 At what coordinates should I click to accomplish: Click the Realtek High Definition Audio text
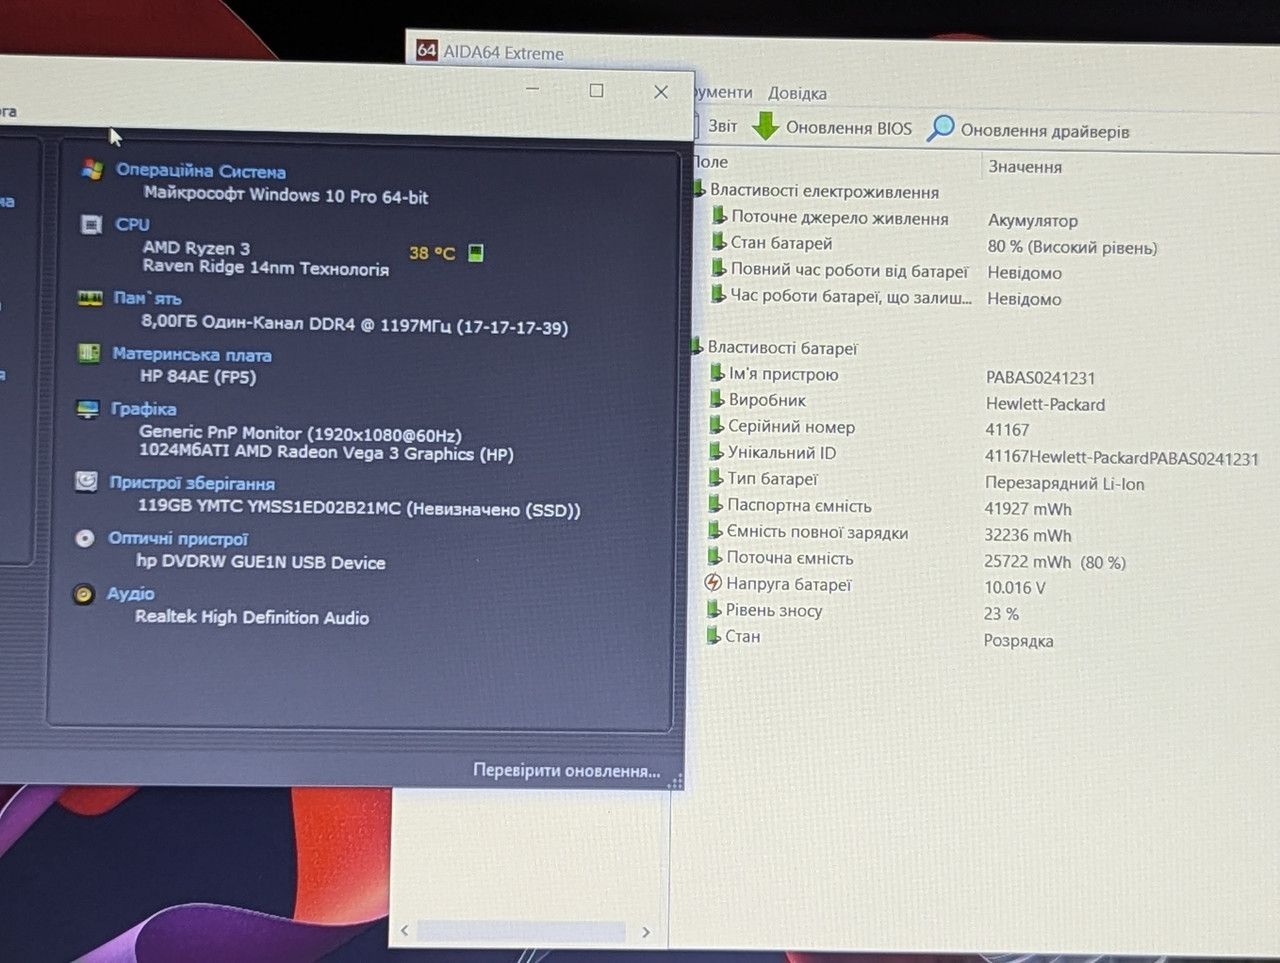pyautogui.click(x=252, y=617)
